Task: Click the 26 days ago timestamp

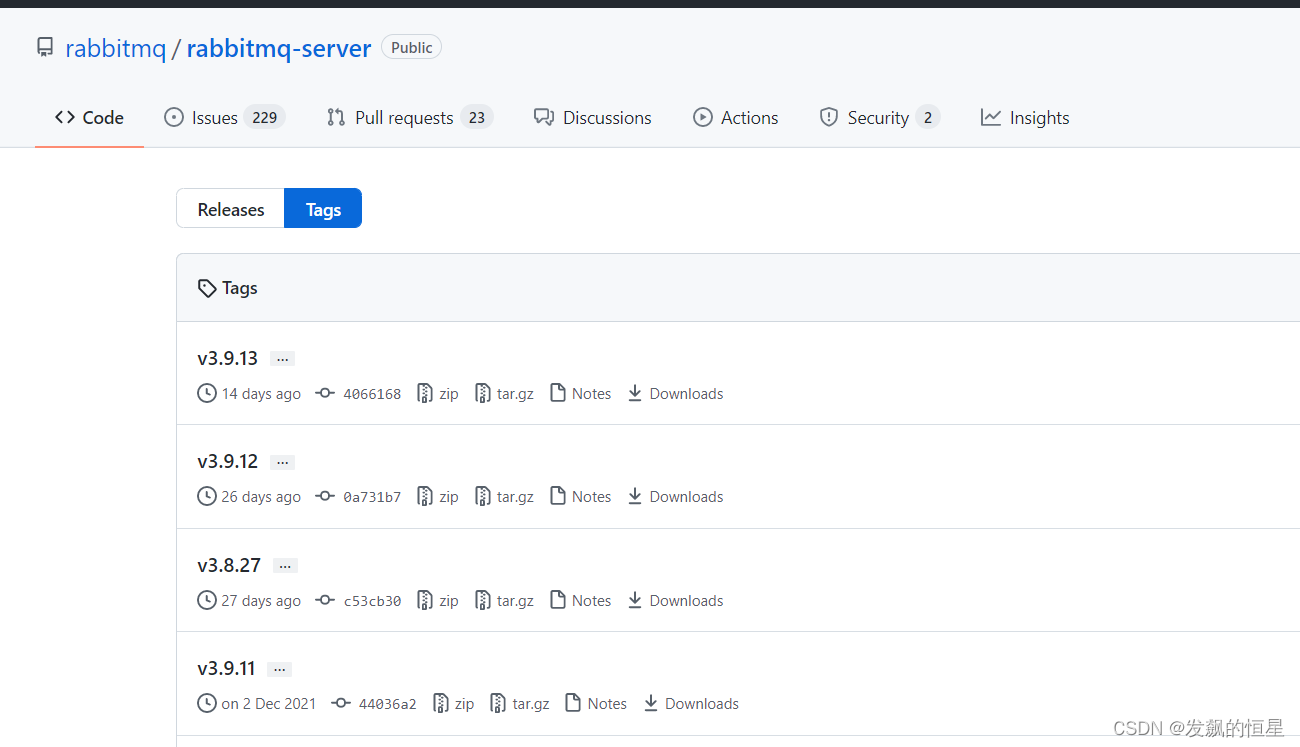Action: click(261, 497)
